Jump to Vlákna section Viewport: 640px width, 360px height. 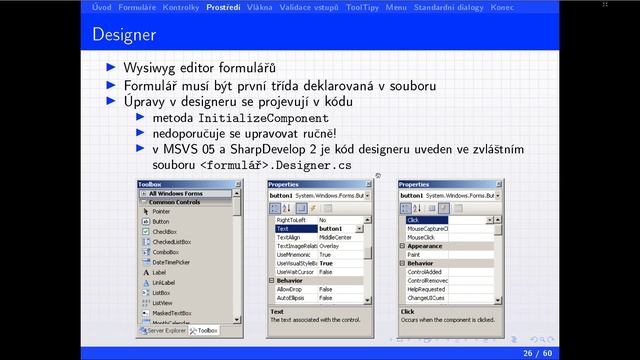click(x=260, y=7)
